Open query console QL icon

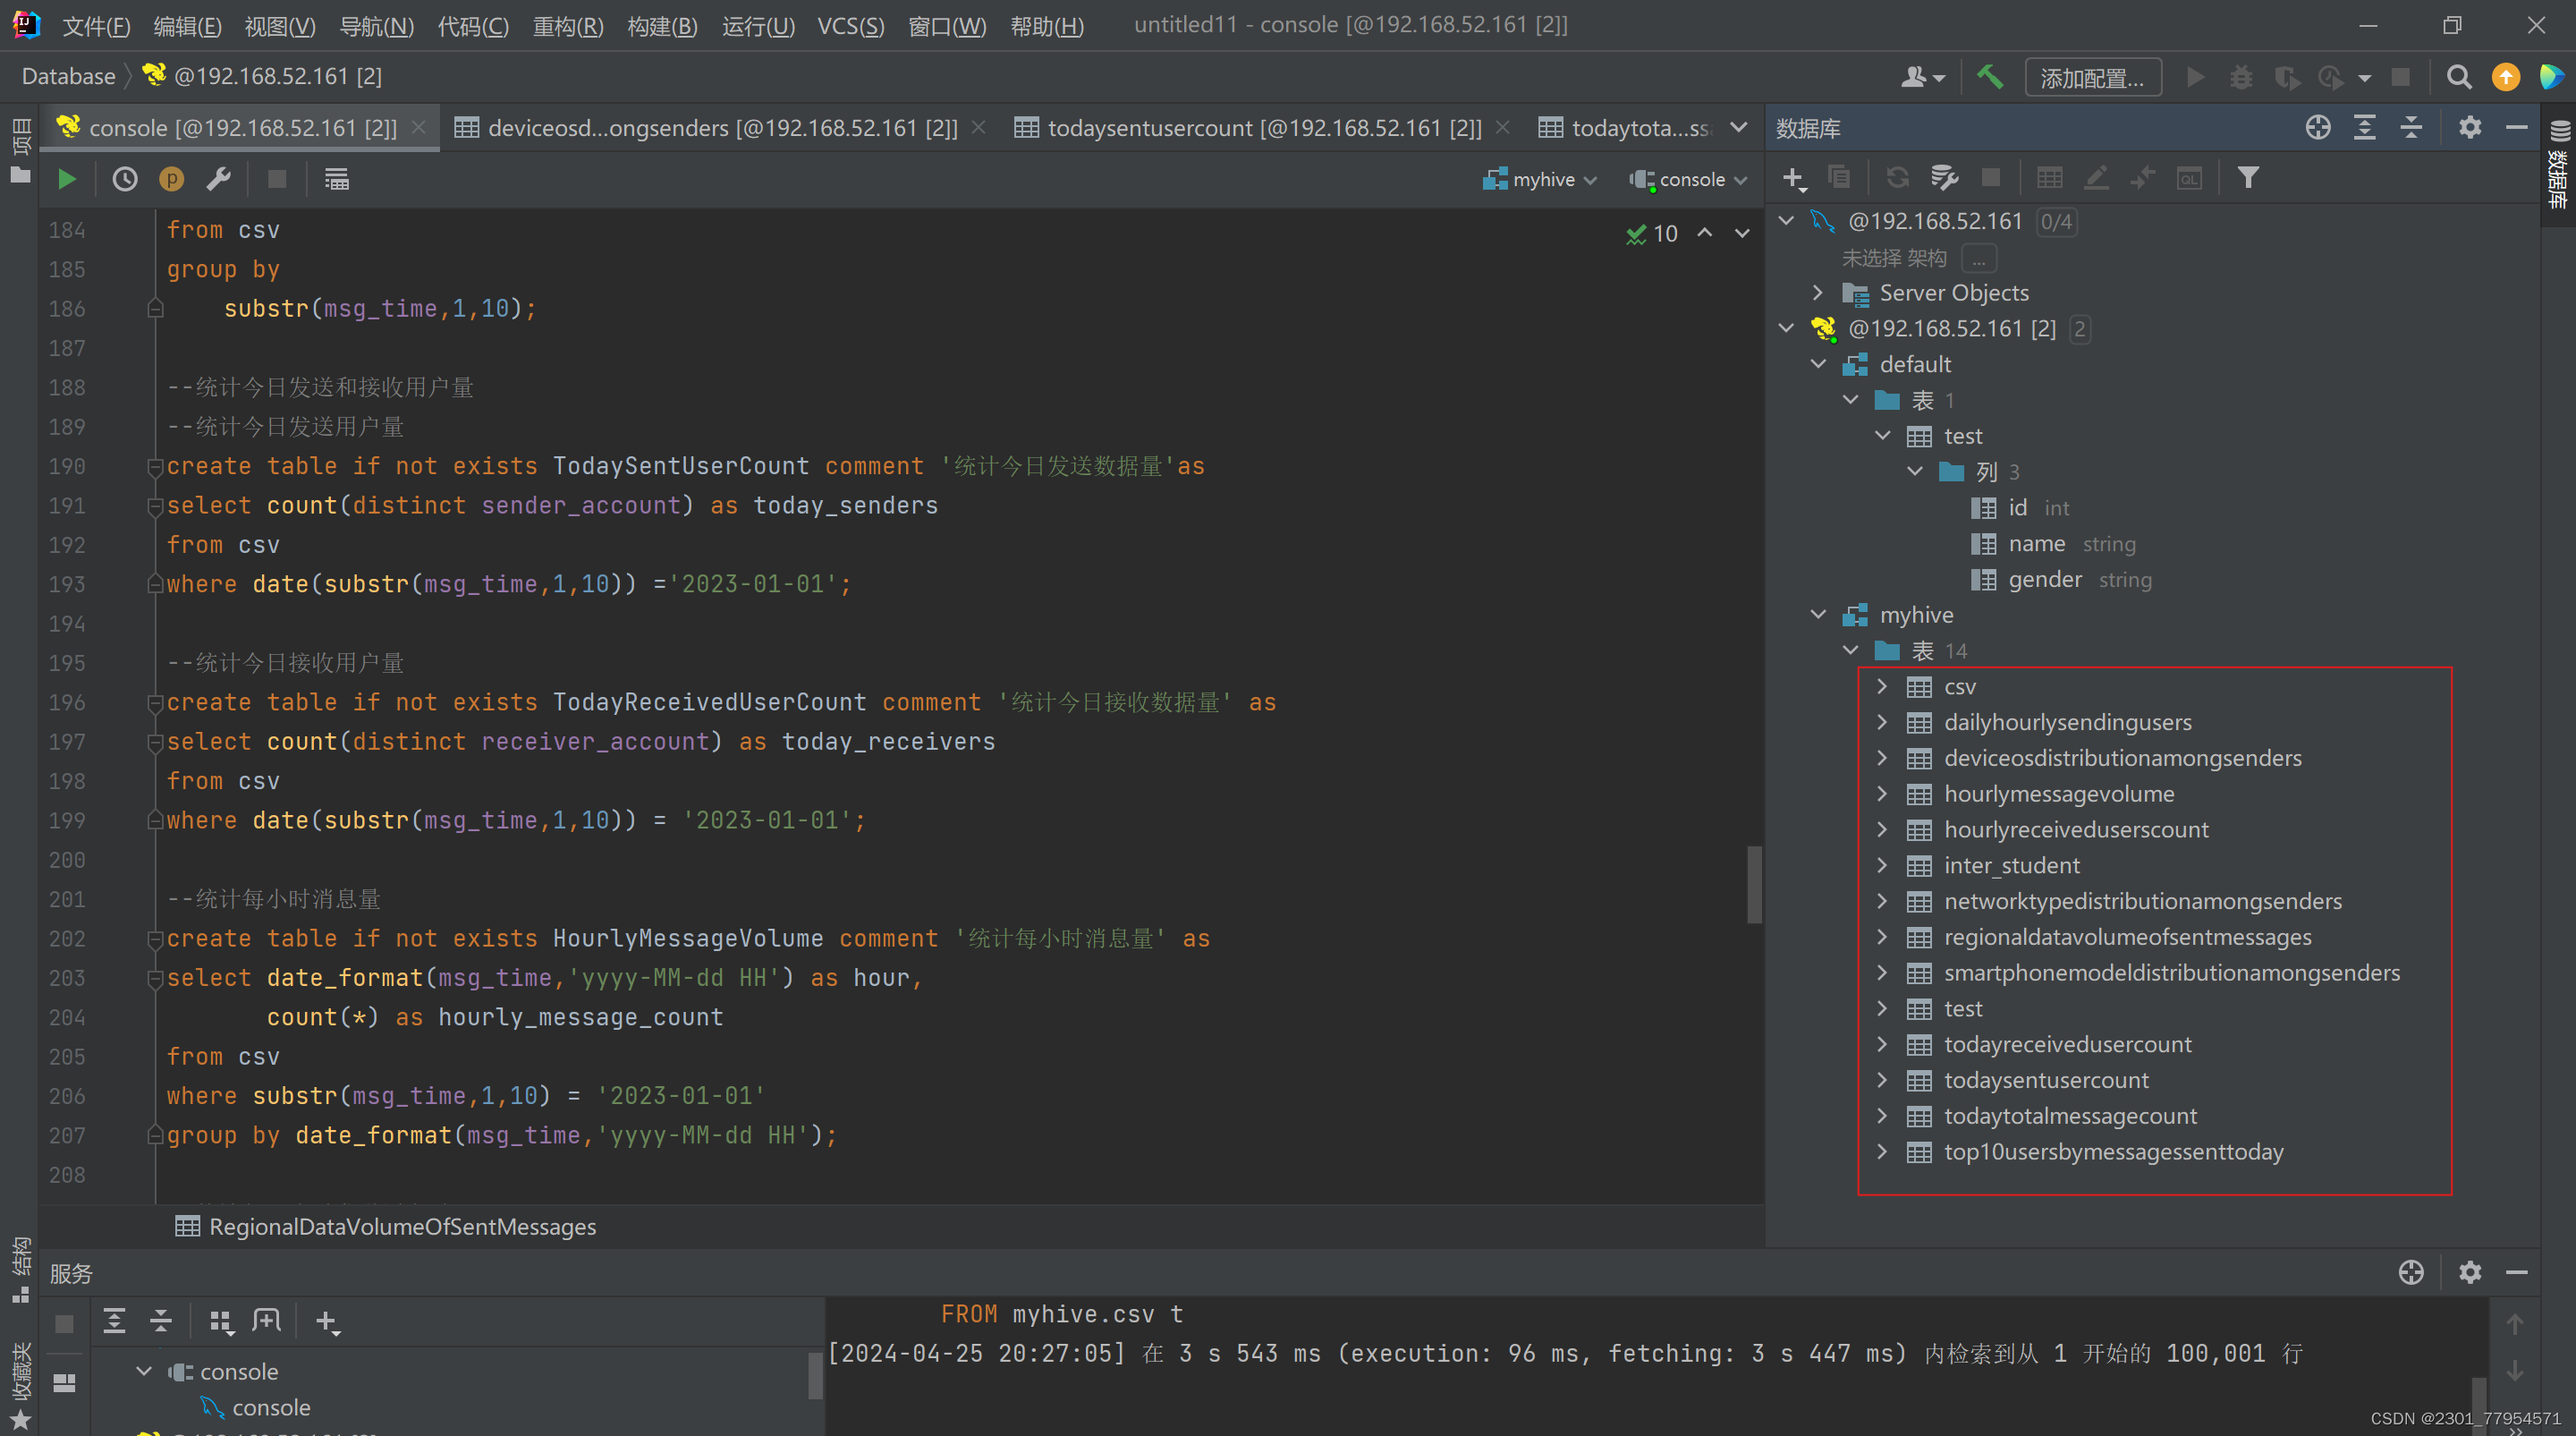click(x=2189, y=178)
